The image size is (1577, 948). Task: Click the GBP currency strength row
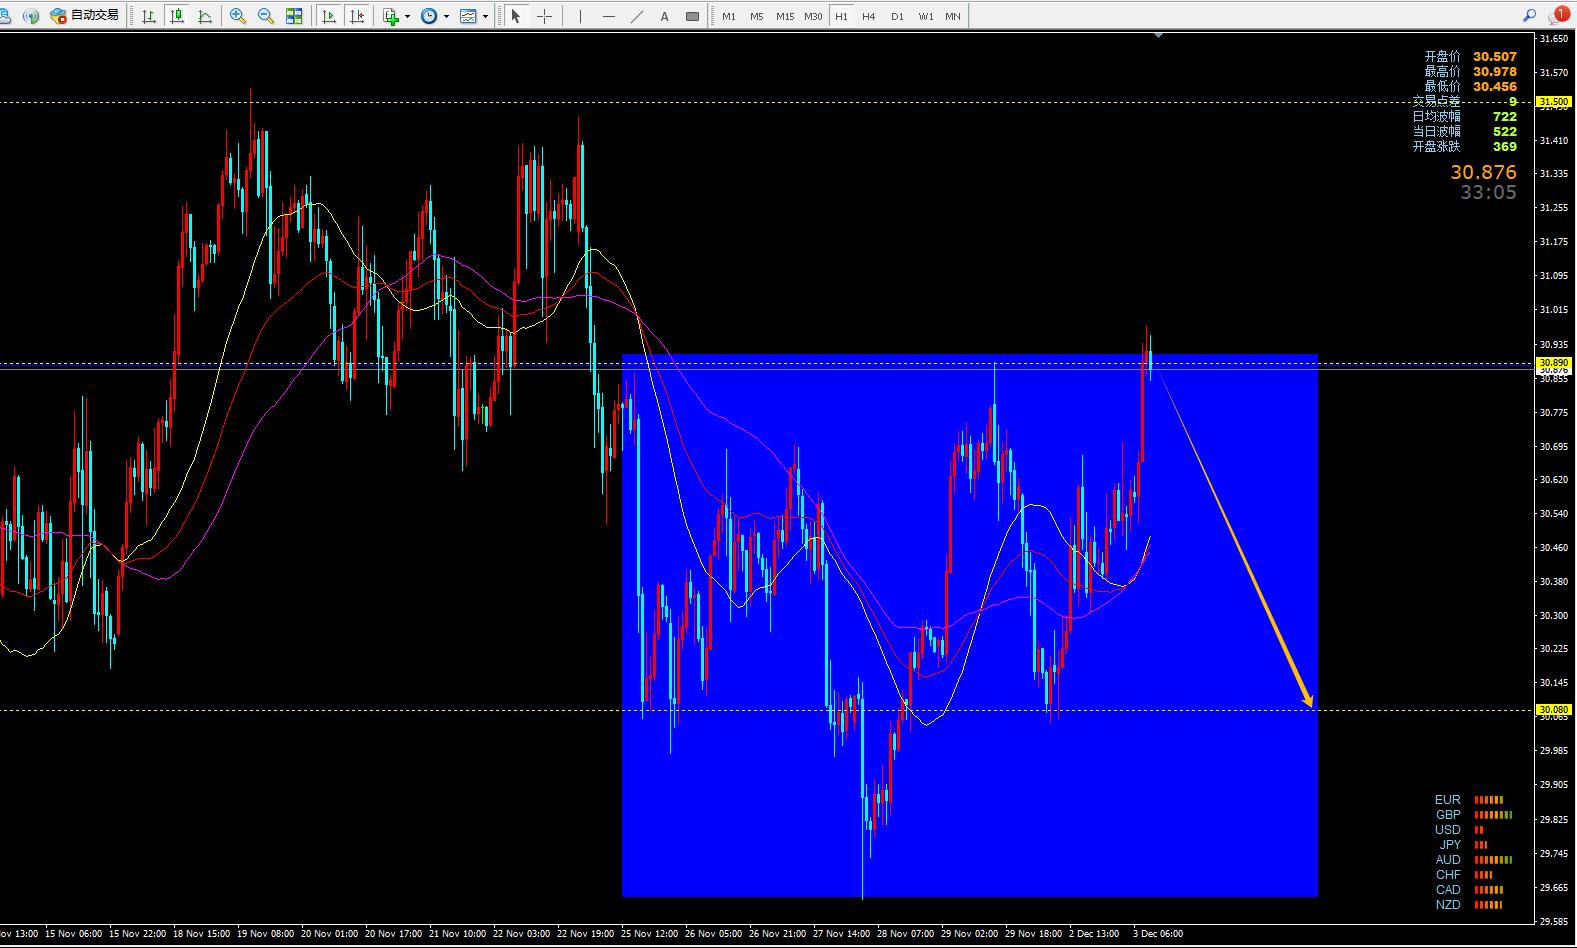click(1473, 815)
